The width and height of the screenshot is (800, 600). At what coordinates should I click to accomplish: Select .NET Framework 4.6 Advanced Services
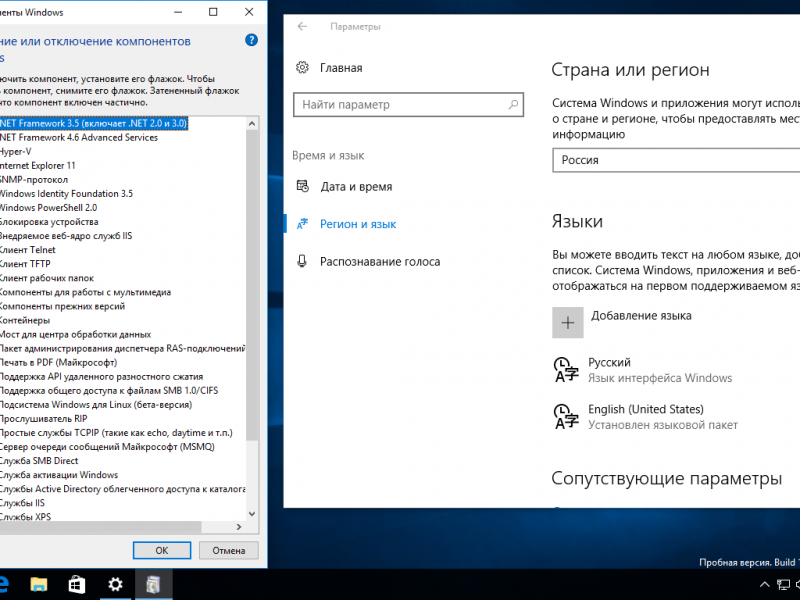79,138
